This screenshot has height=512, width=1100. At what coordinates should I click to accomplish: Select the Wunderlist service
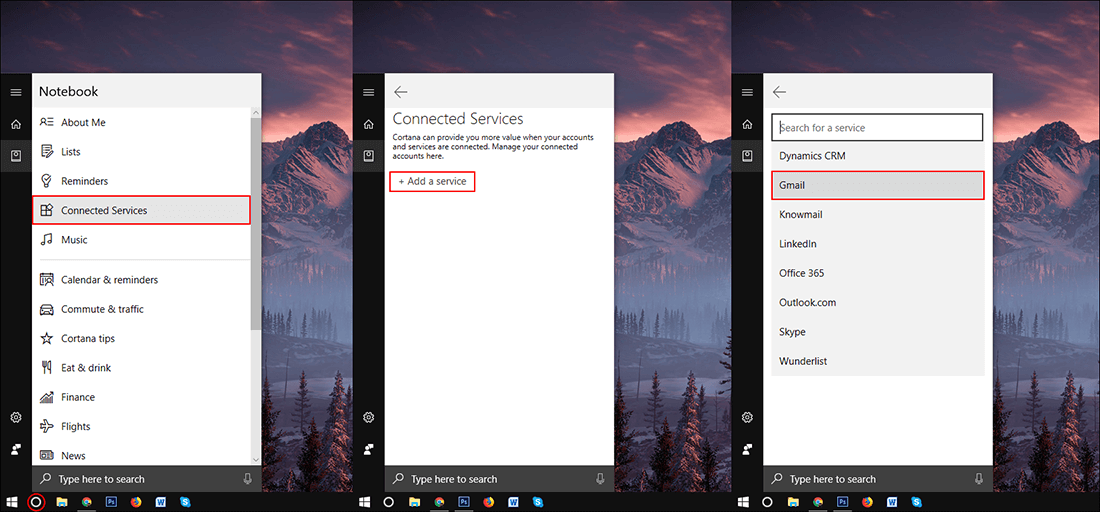(878, 361)
